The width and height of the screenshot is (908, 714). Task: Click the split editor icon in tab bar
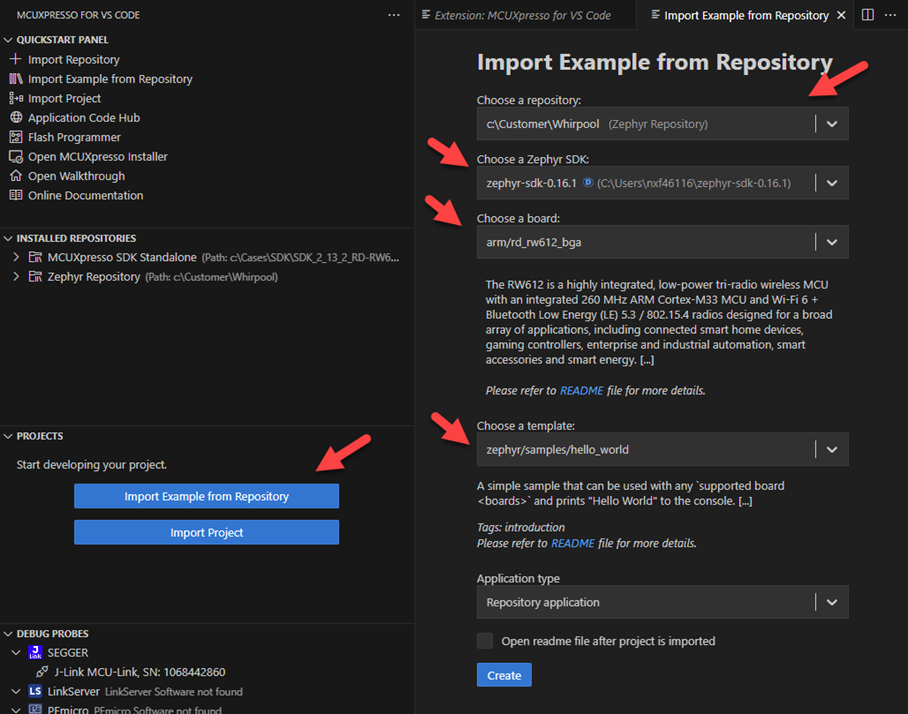coord(867,15)
